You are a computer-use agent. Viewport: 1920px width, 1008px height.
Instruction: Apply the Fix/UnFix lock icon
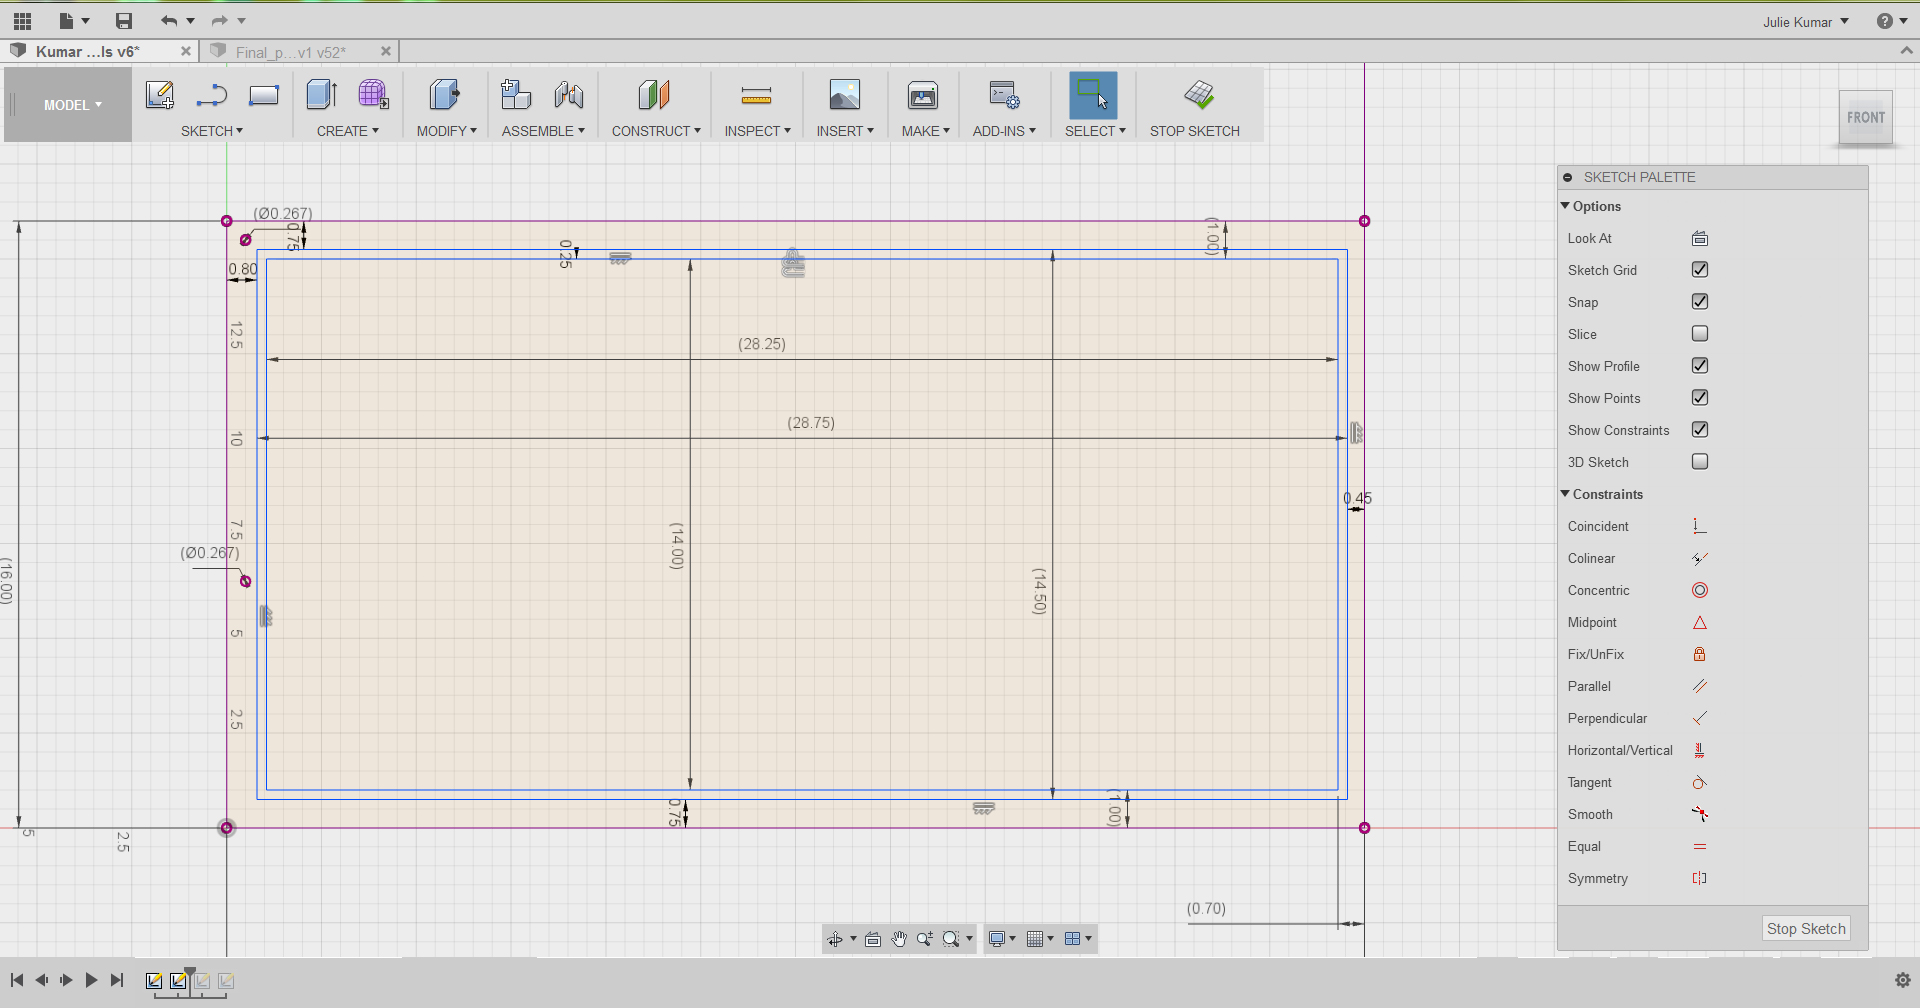click(x=1700, y=654)
